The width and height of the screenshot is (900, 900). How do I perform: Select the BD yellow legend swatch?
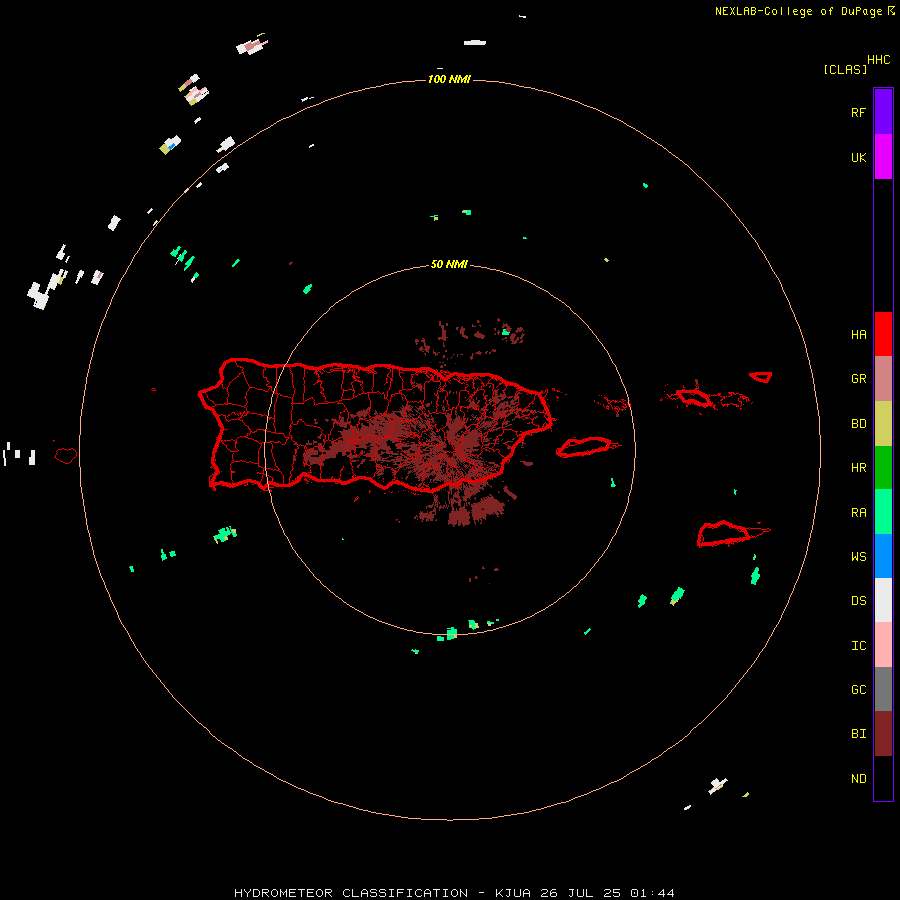tap(883, 424)
